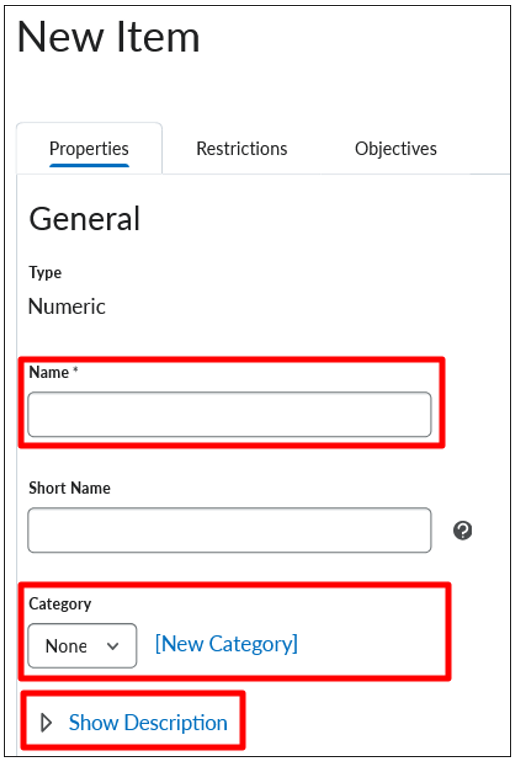Image resolution: width=516 pixels, height=760 pixels.
Task: Open the help icon beside Short Name
Action: point(462,530)
